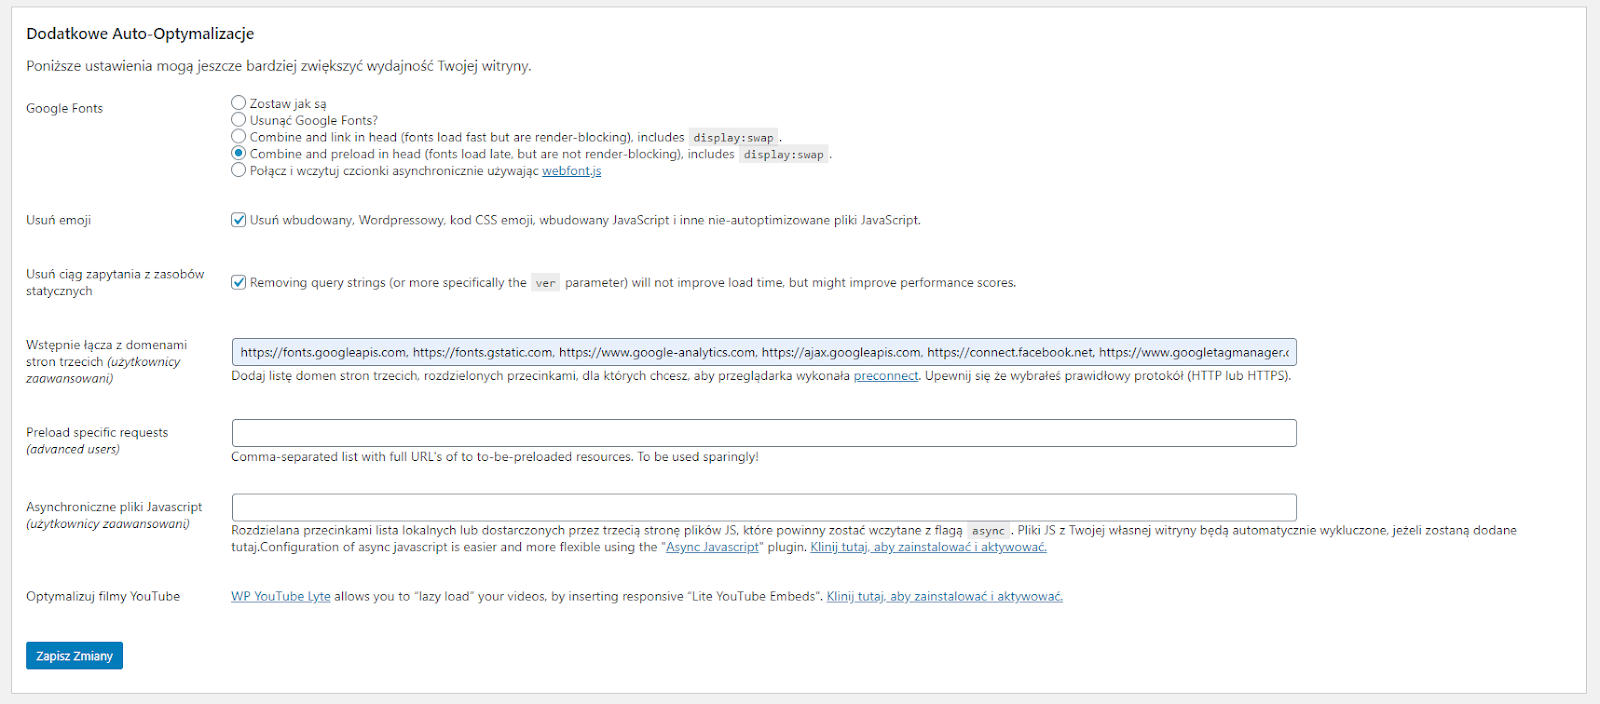Uncheck the remove query strings checkbox
This screenshot has width=1600, height=704.
[239, 283]
